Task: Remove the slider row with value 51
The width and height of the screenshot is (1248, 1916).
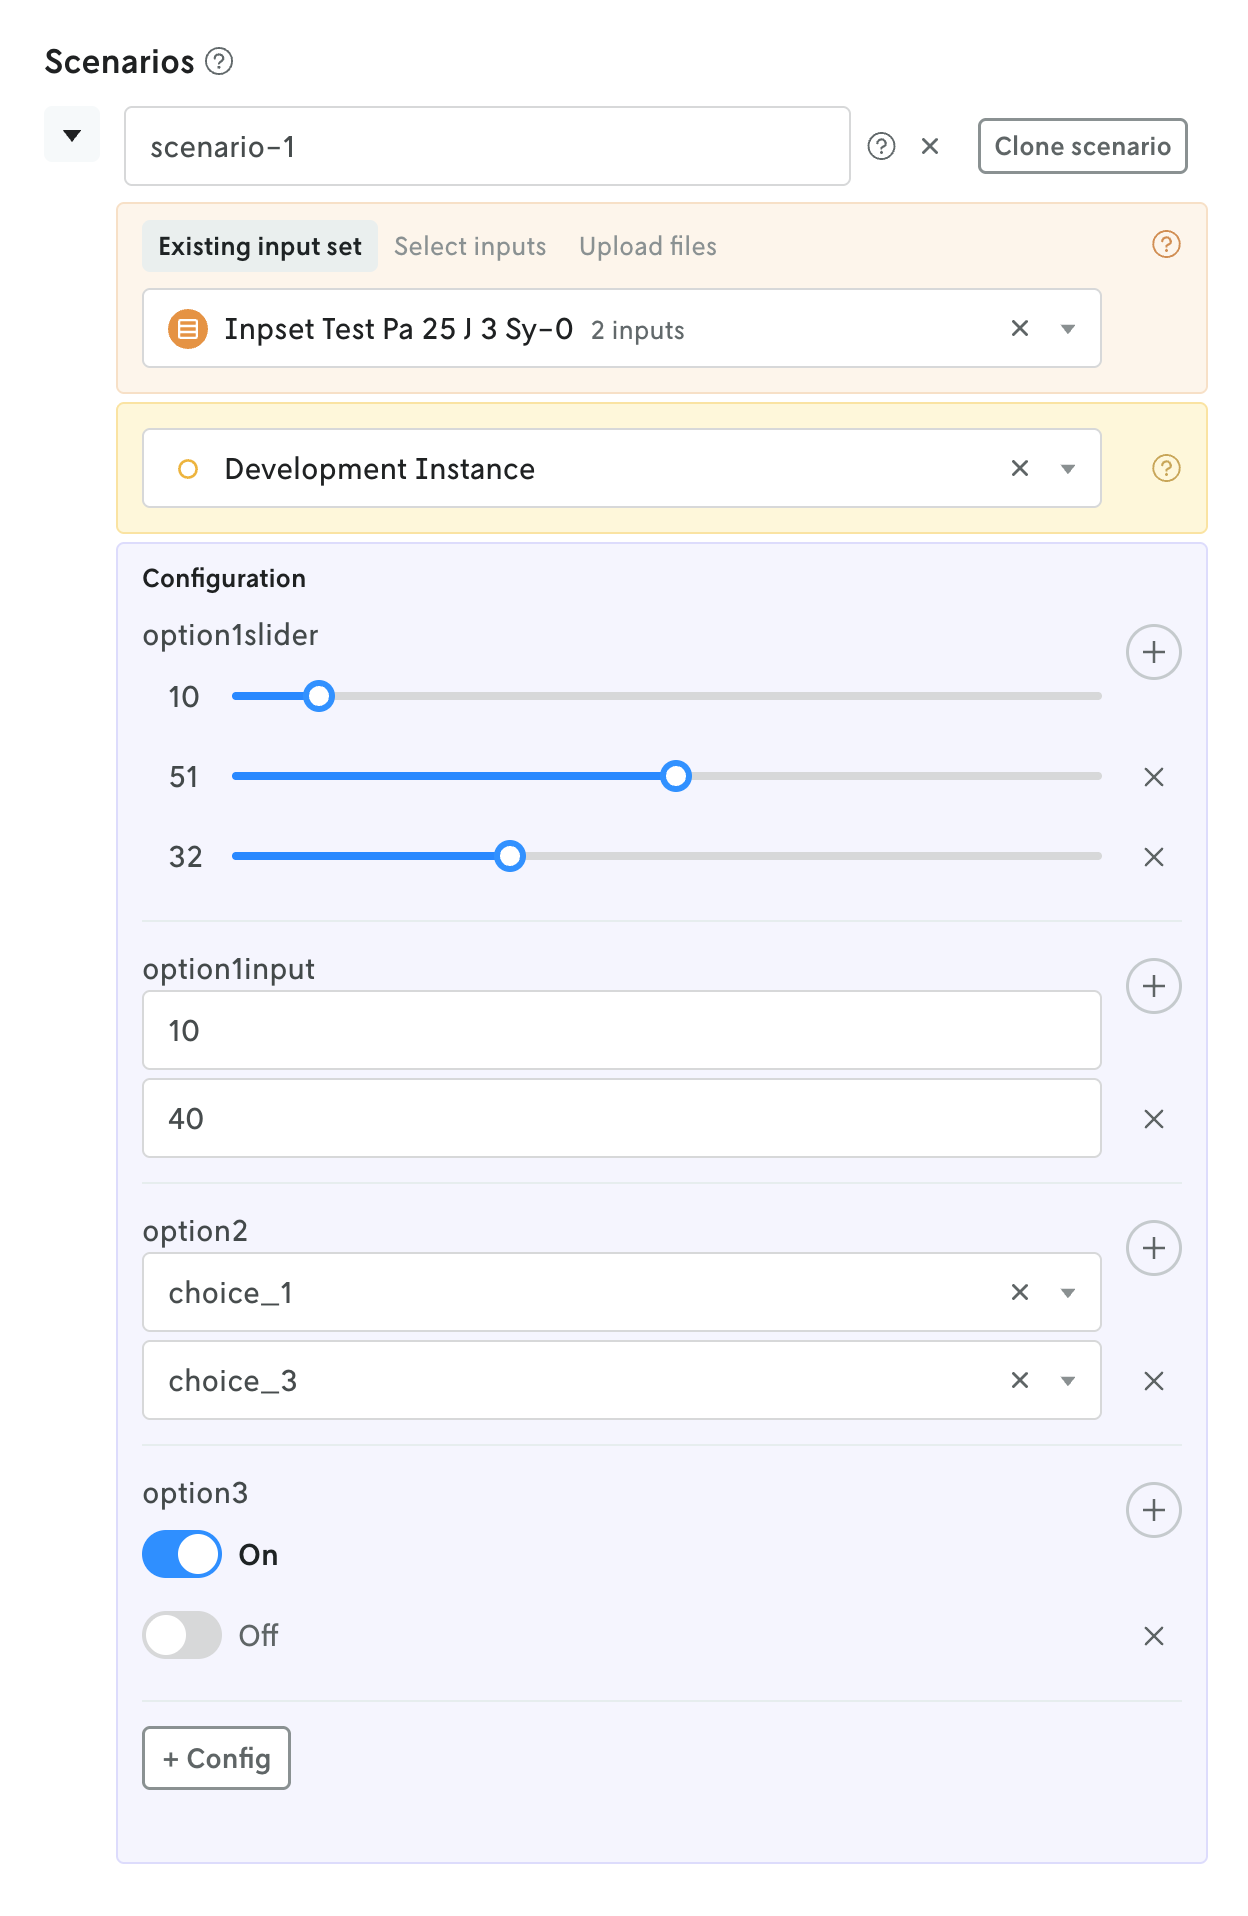Action: pos(1153,777)
